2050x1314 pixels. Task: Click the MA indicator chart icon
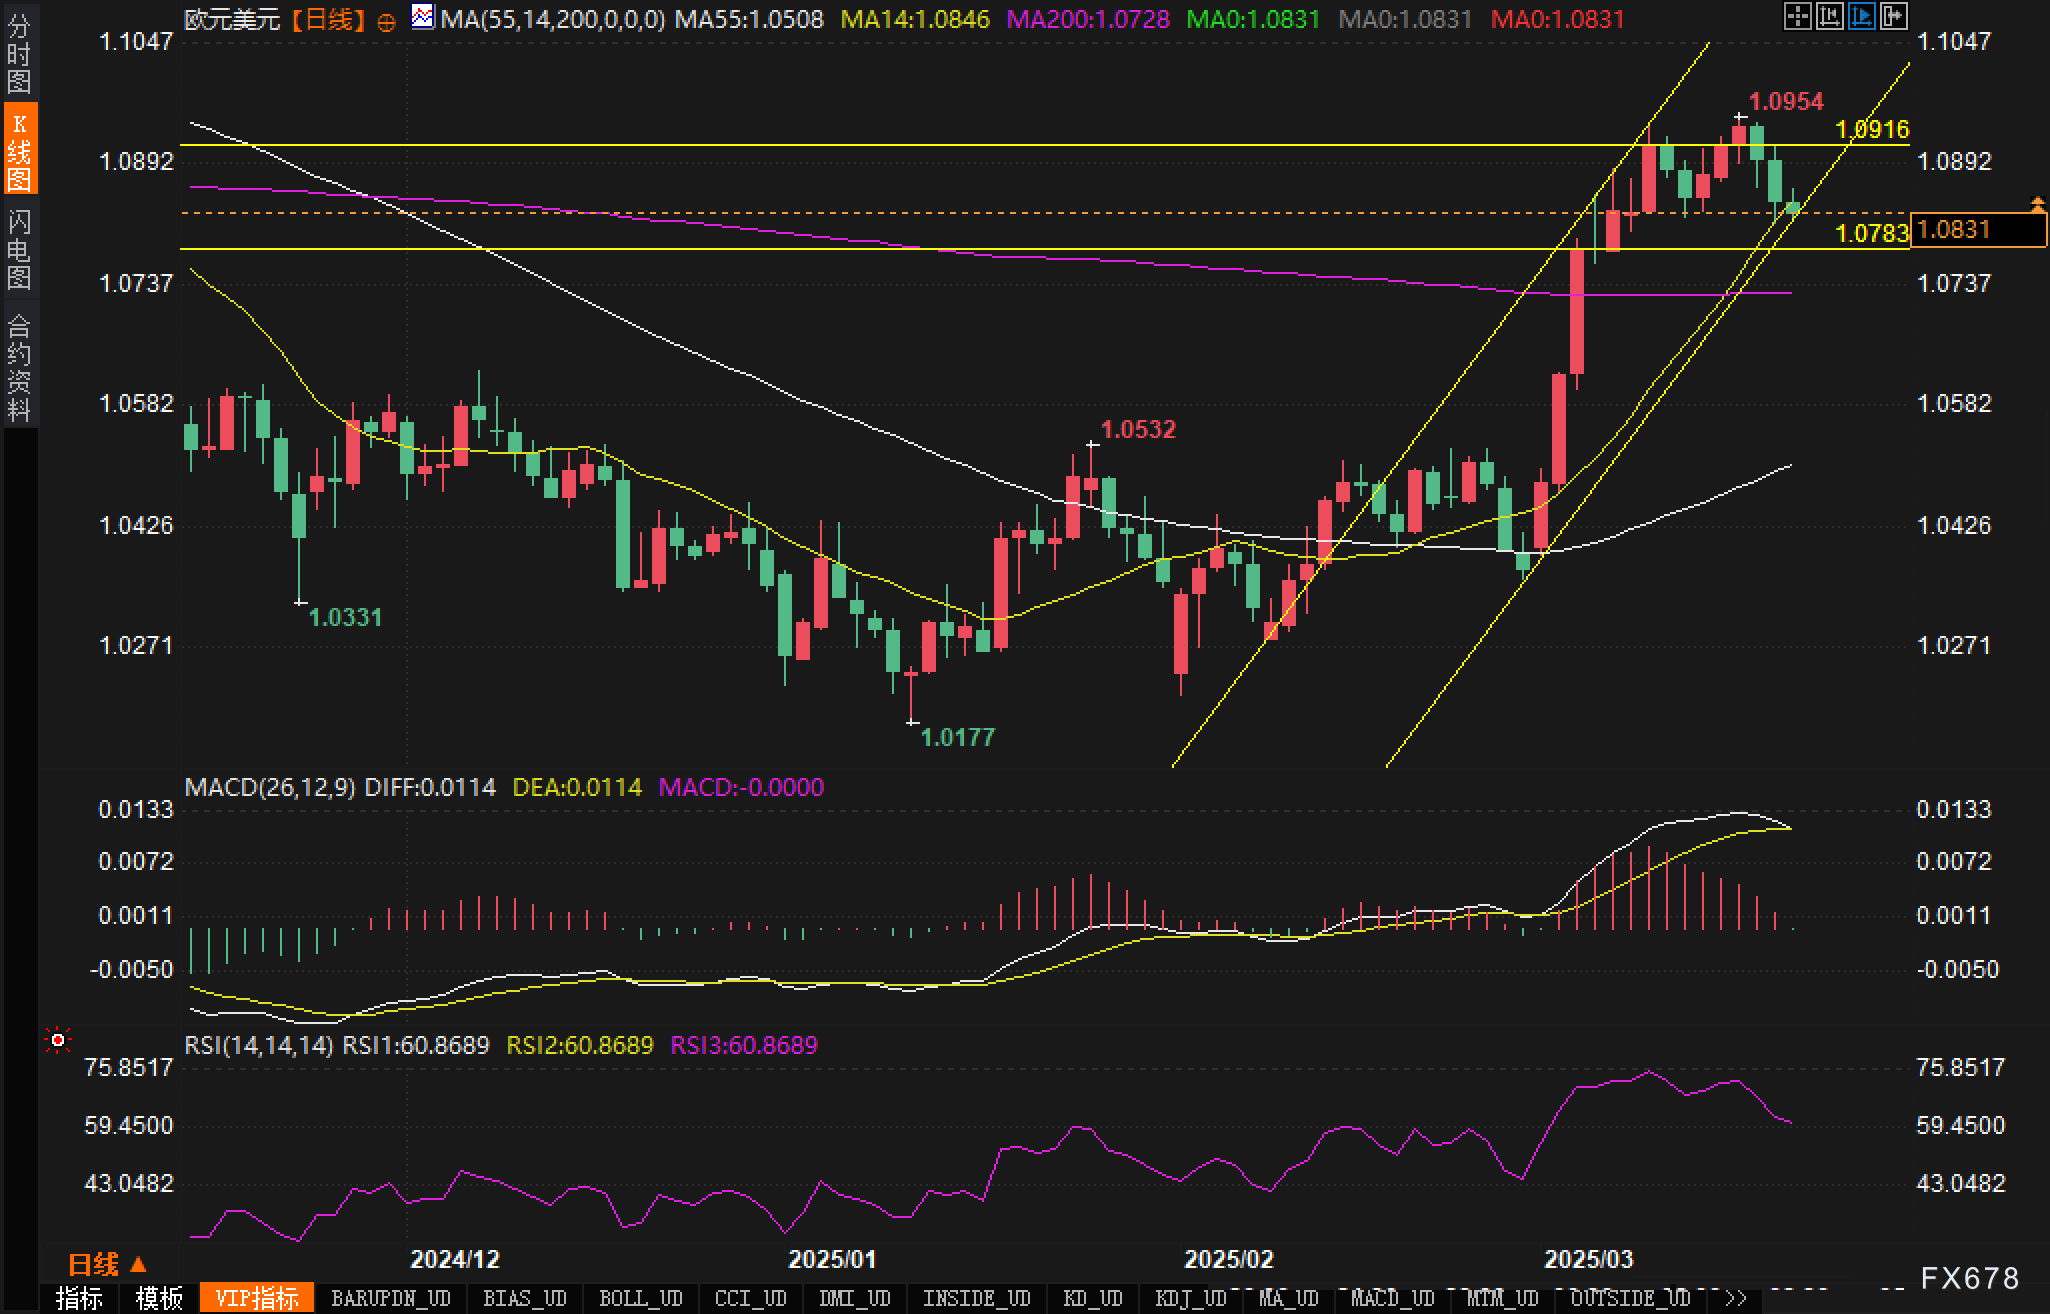coord(423,17)
